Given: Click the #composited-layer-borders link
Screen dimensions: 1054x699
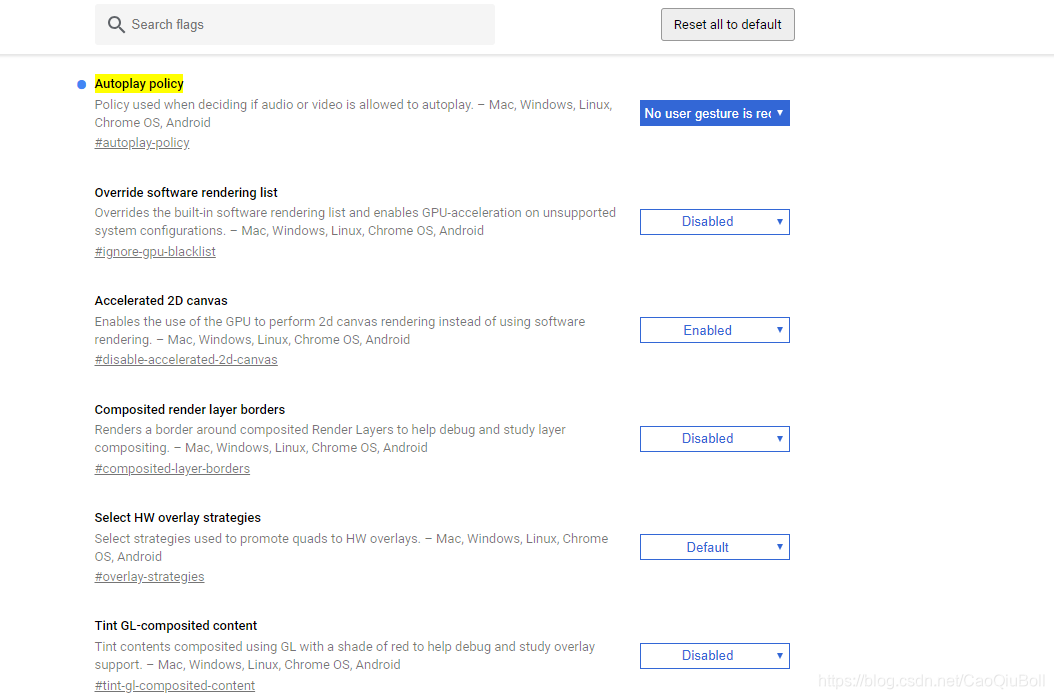Looking at the screenshot, I should [172, 468].
